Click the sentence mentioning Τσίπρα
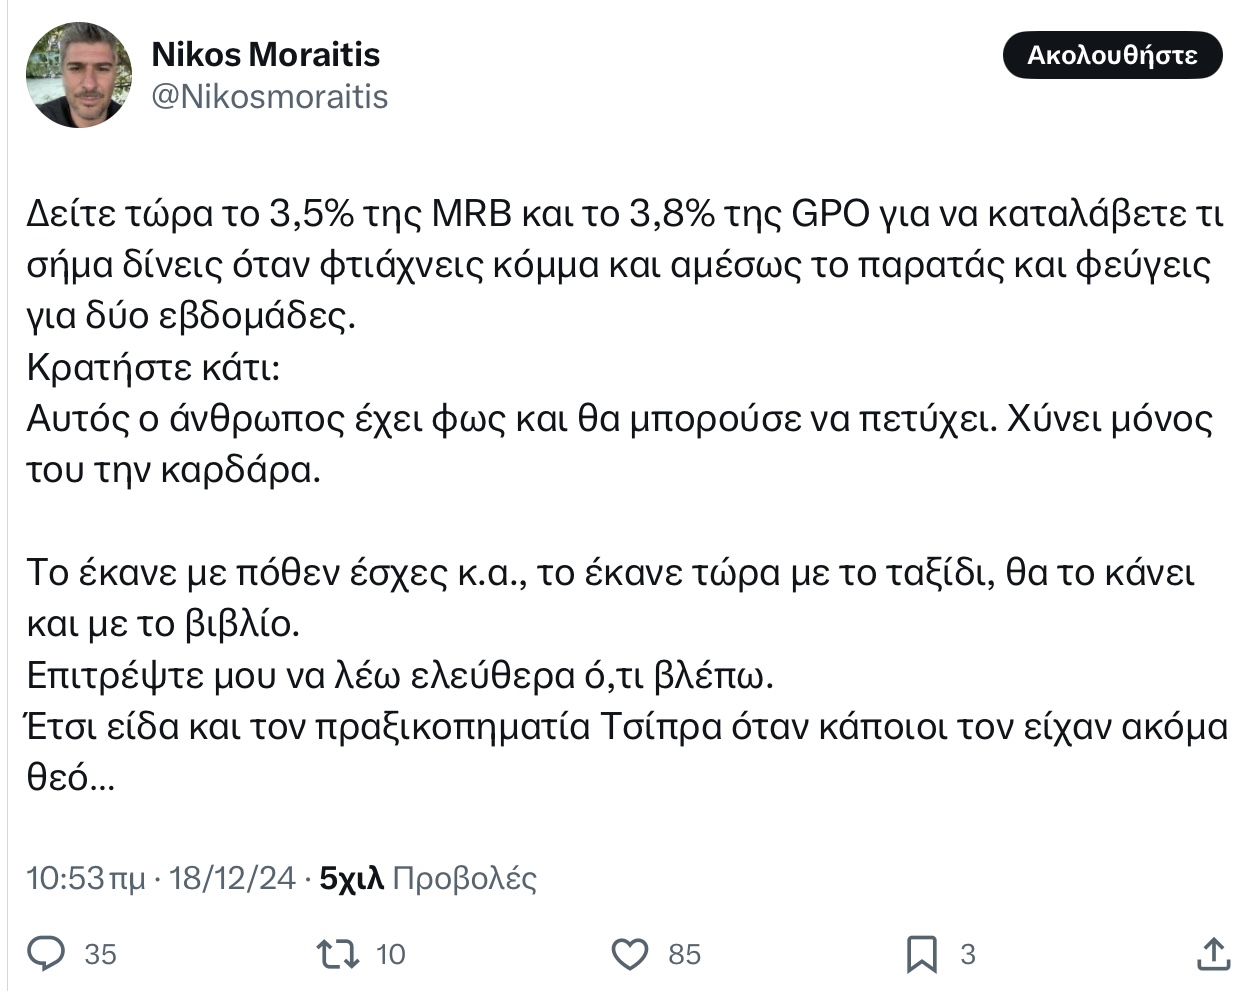The image size is (1244, 991). [625, 726]
